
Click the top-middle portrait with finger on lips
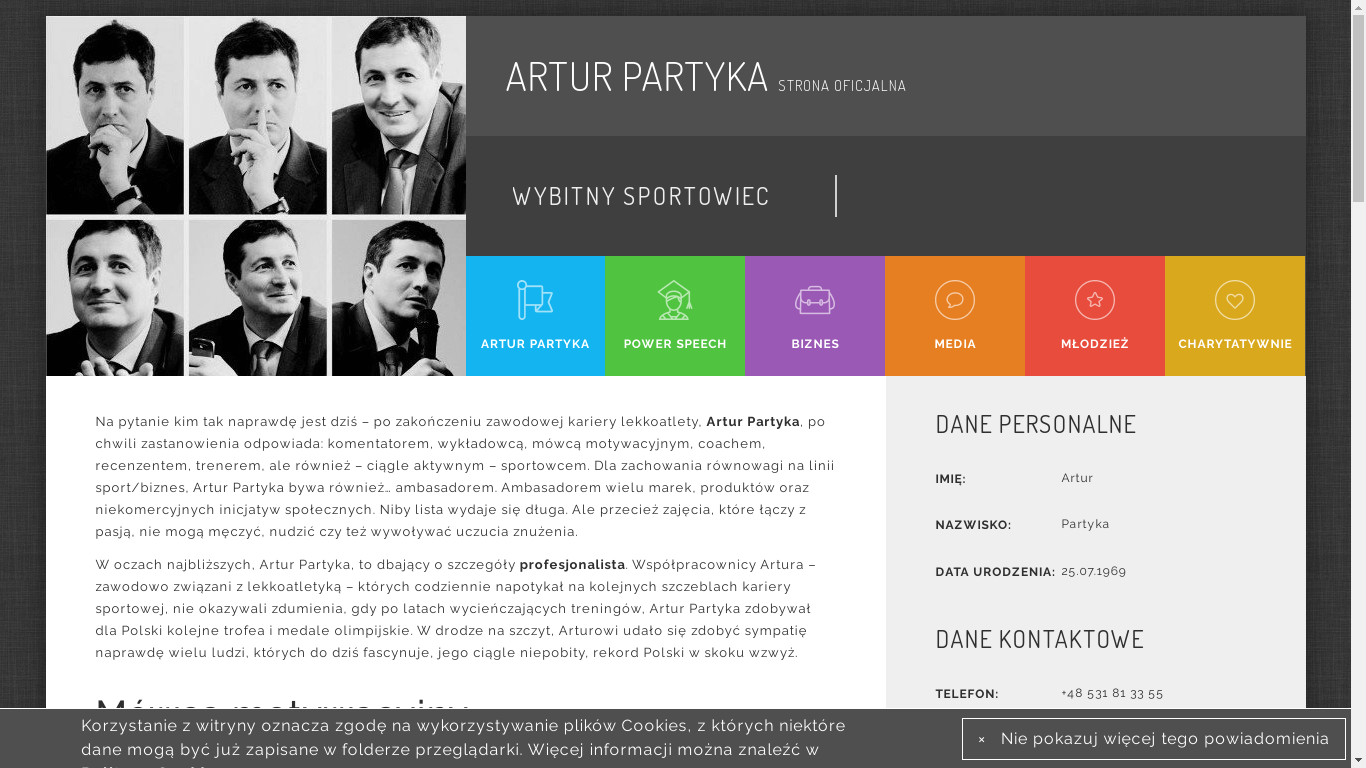257,116
